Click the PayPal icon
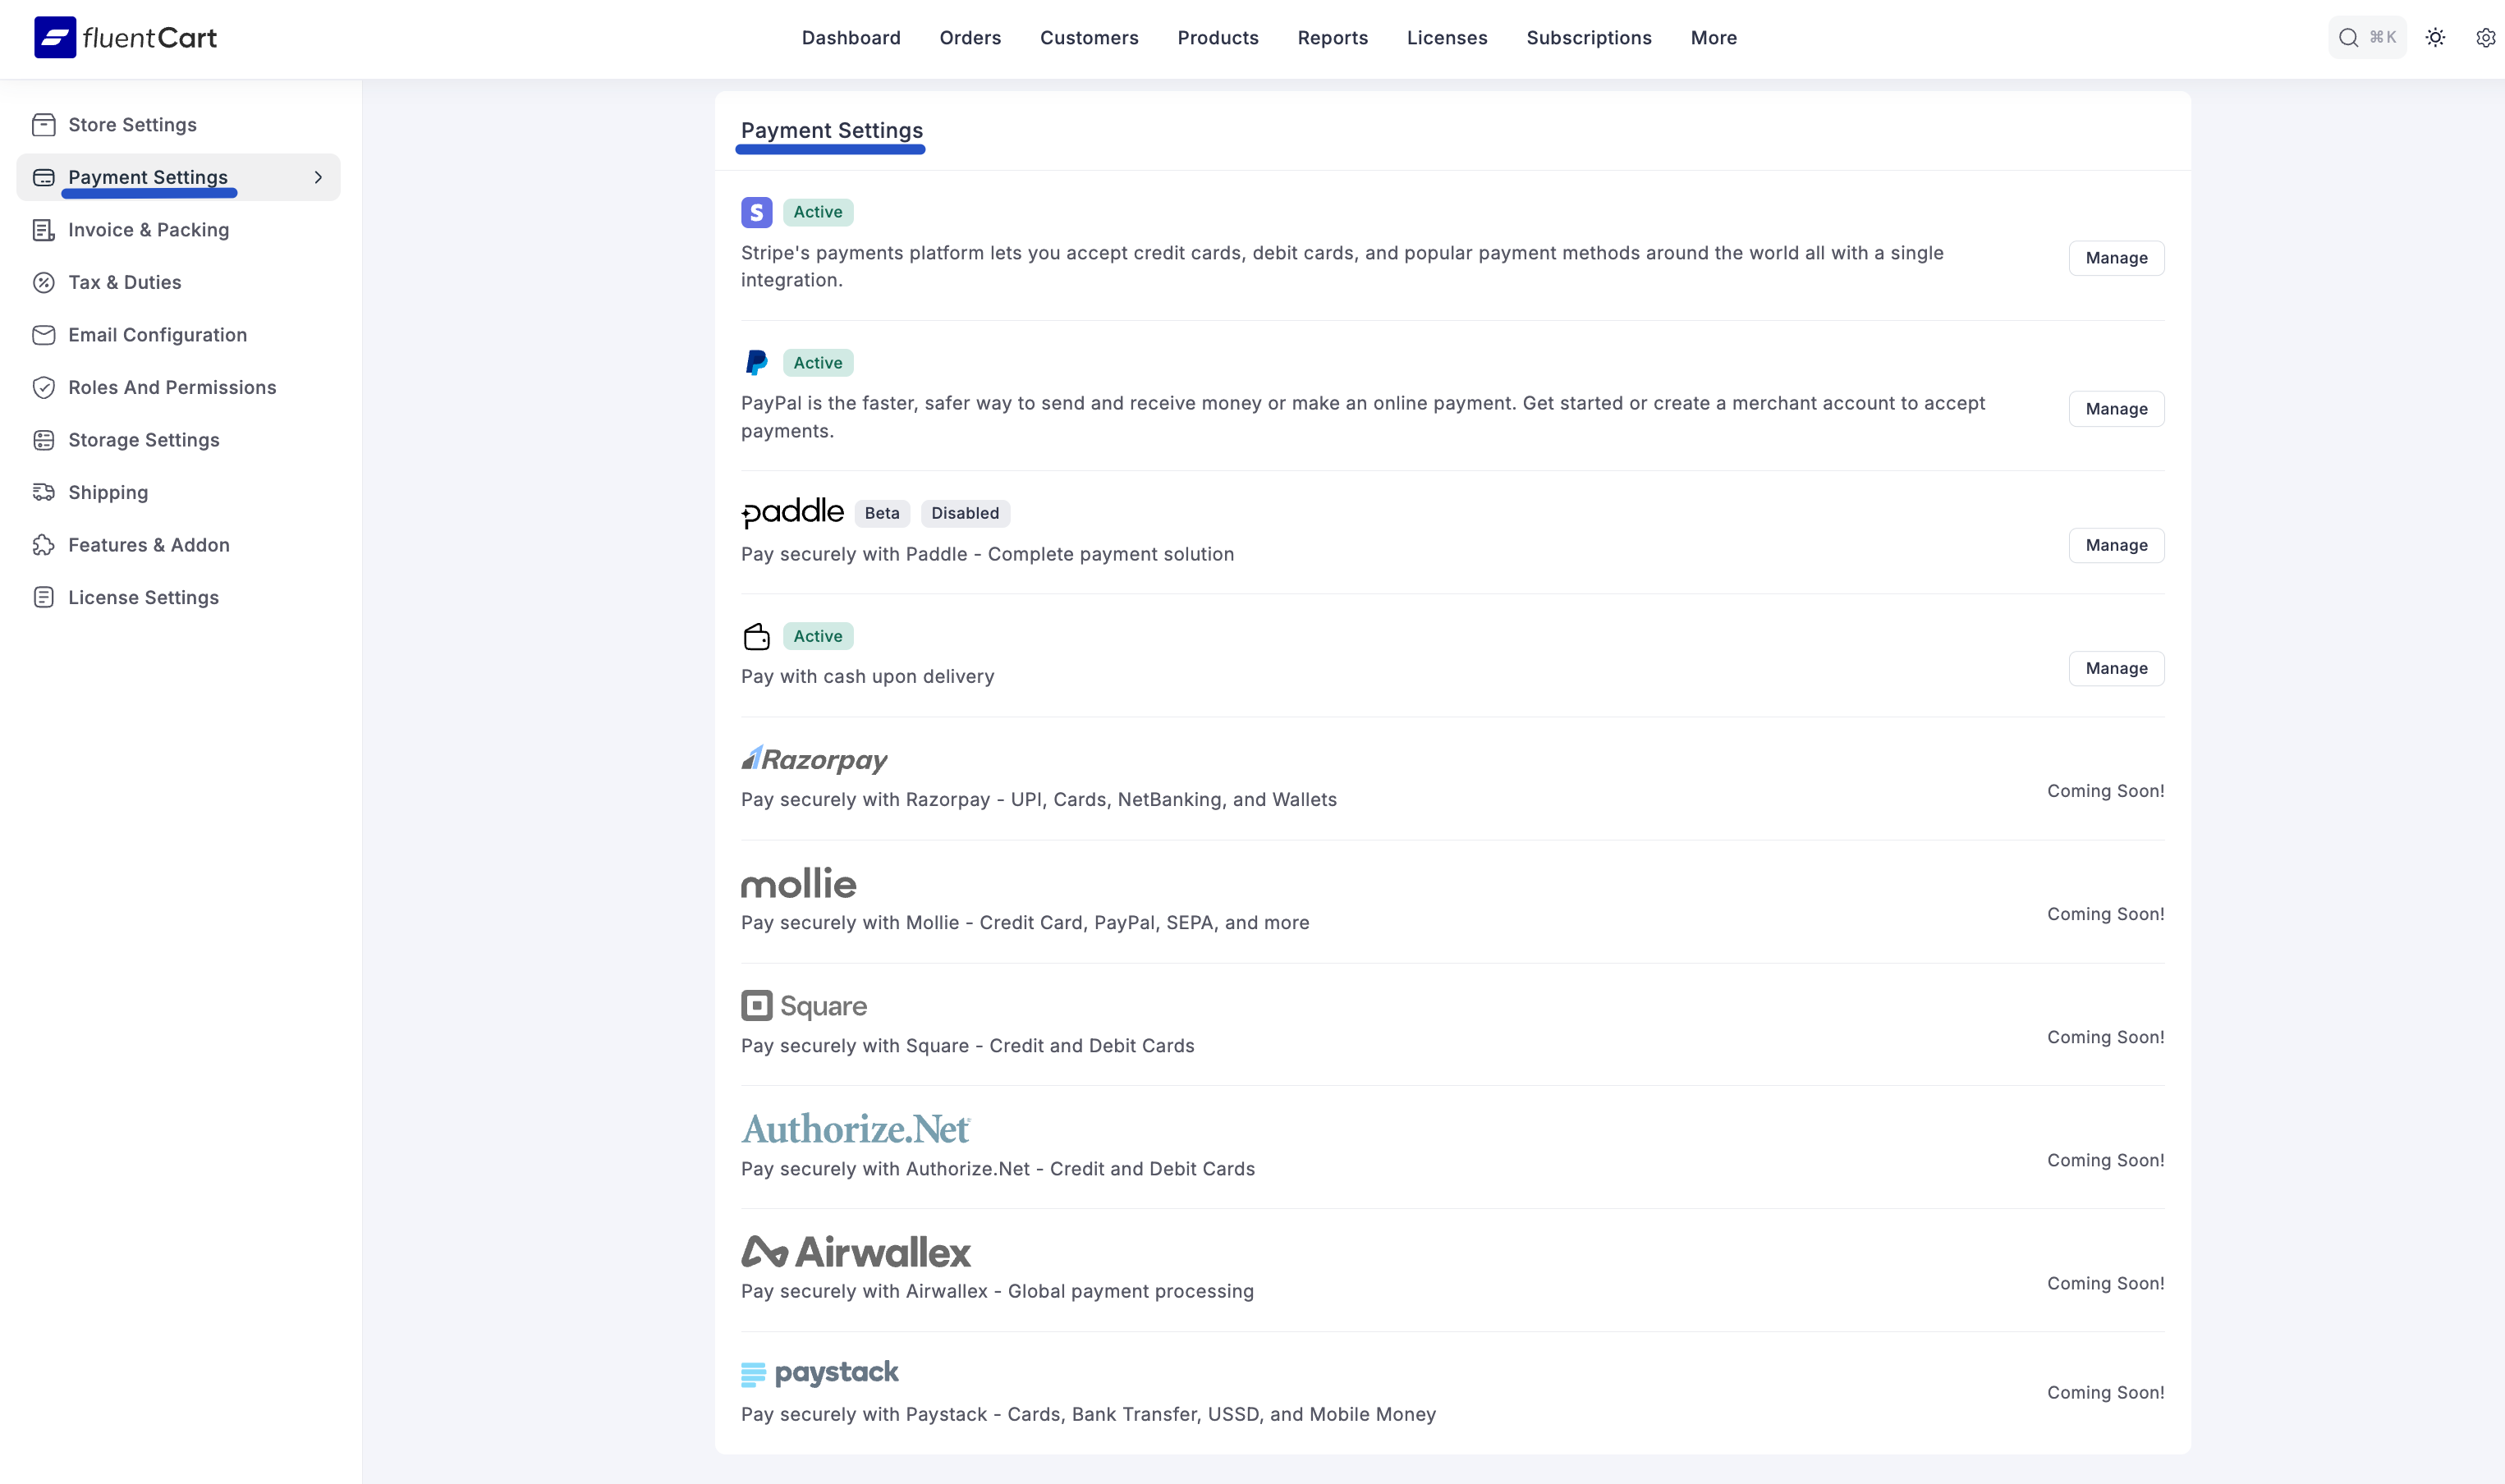 click(x=757, y=362)
